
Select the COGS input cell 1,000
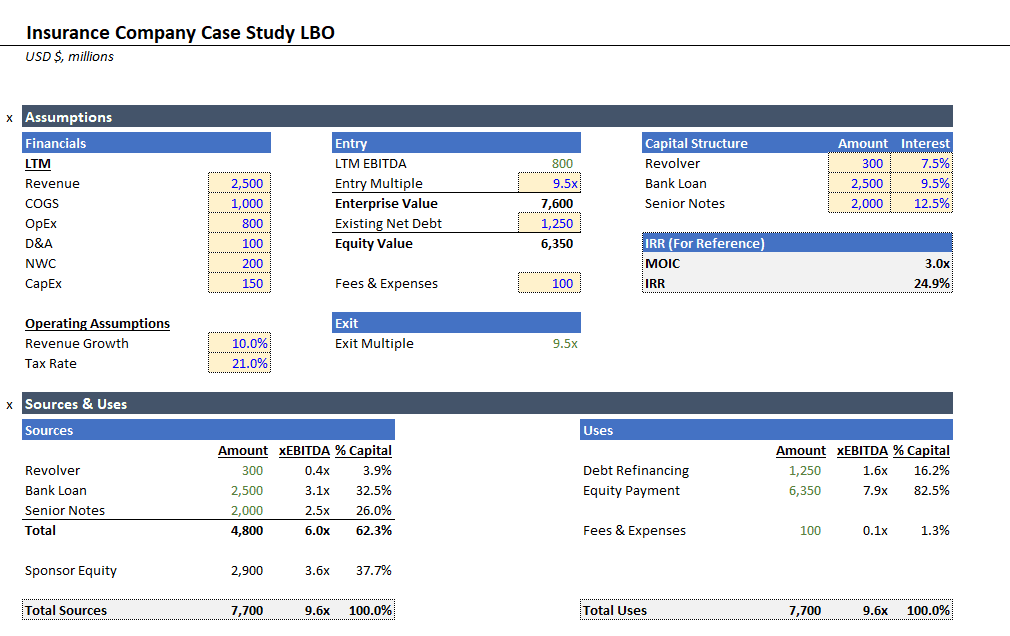tap(240, 204)
